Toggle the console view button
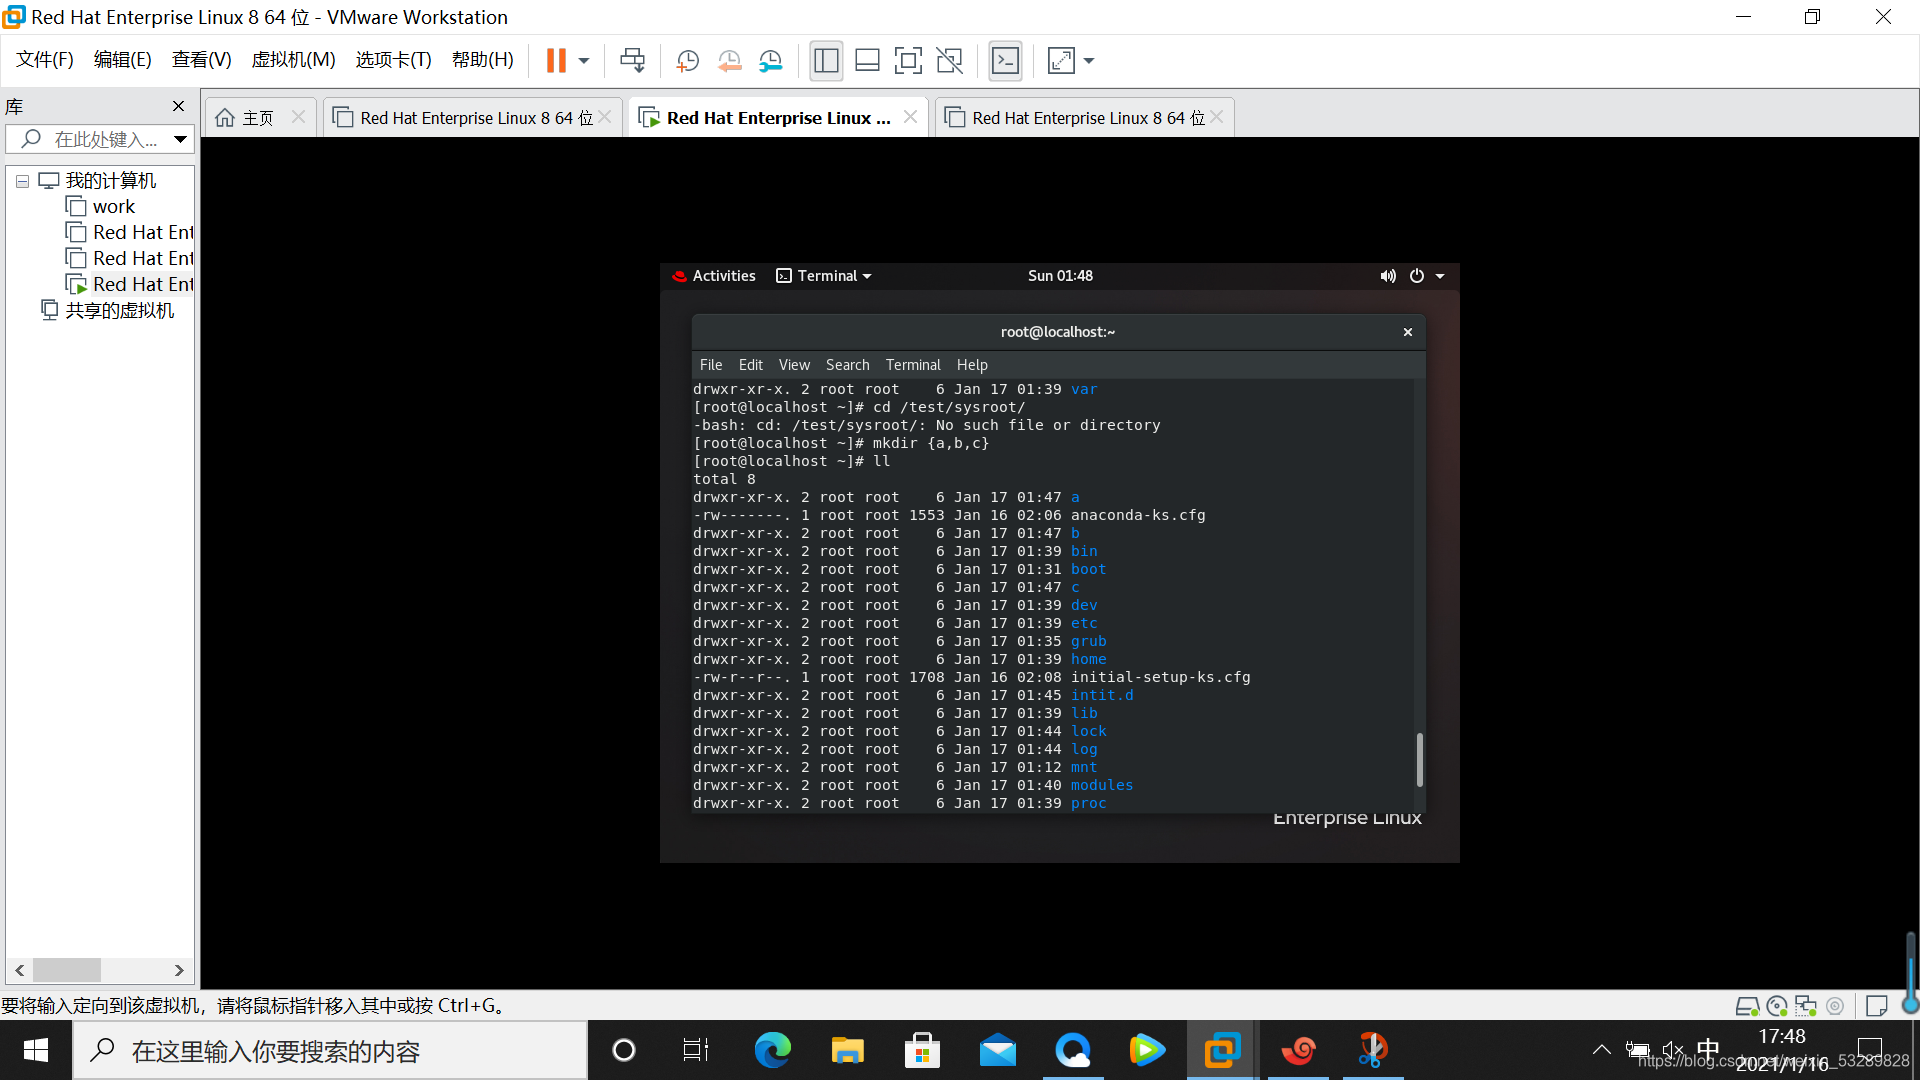The width and height of the screenshot is (1920, 1080). click(1005, 61)
